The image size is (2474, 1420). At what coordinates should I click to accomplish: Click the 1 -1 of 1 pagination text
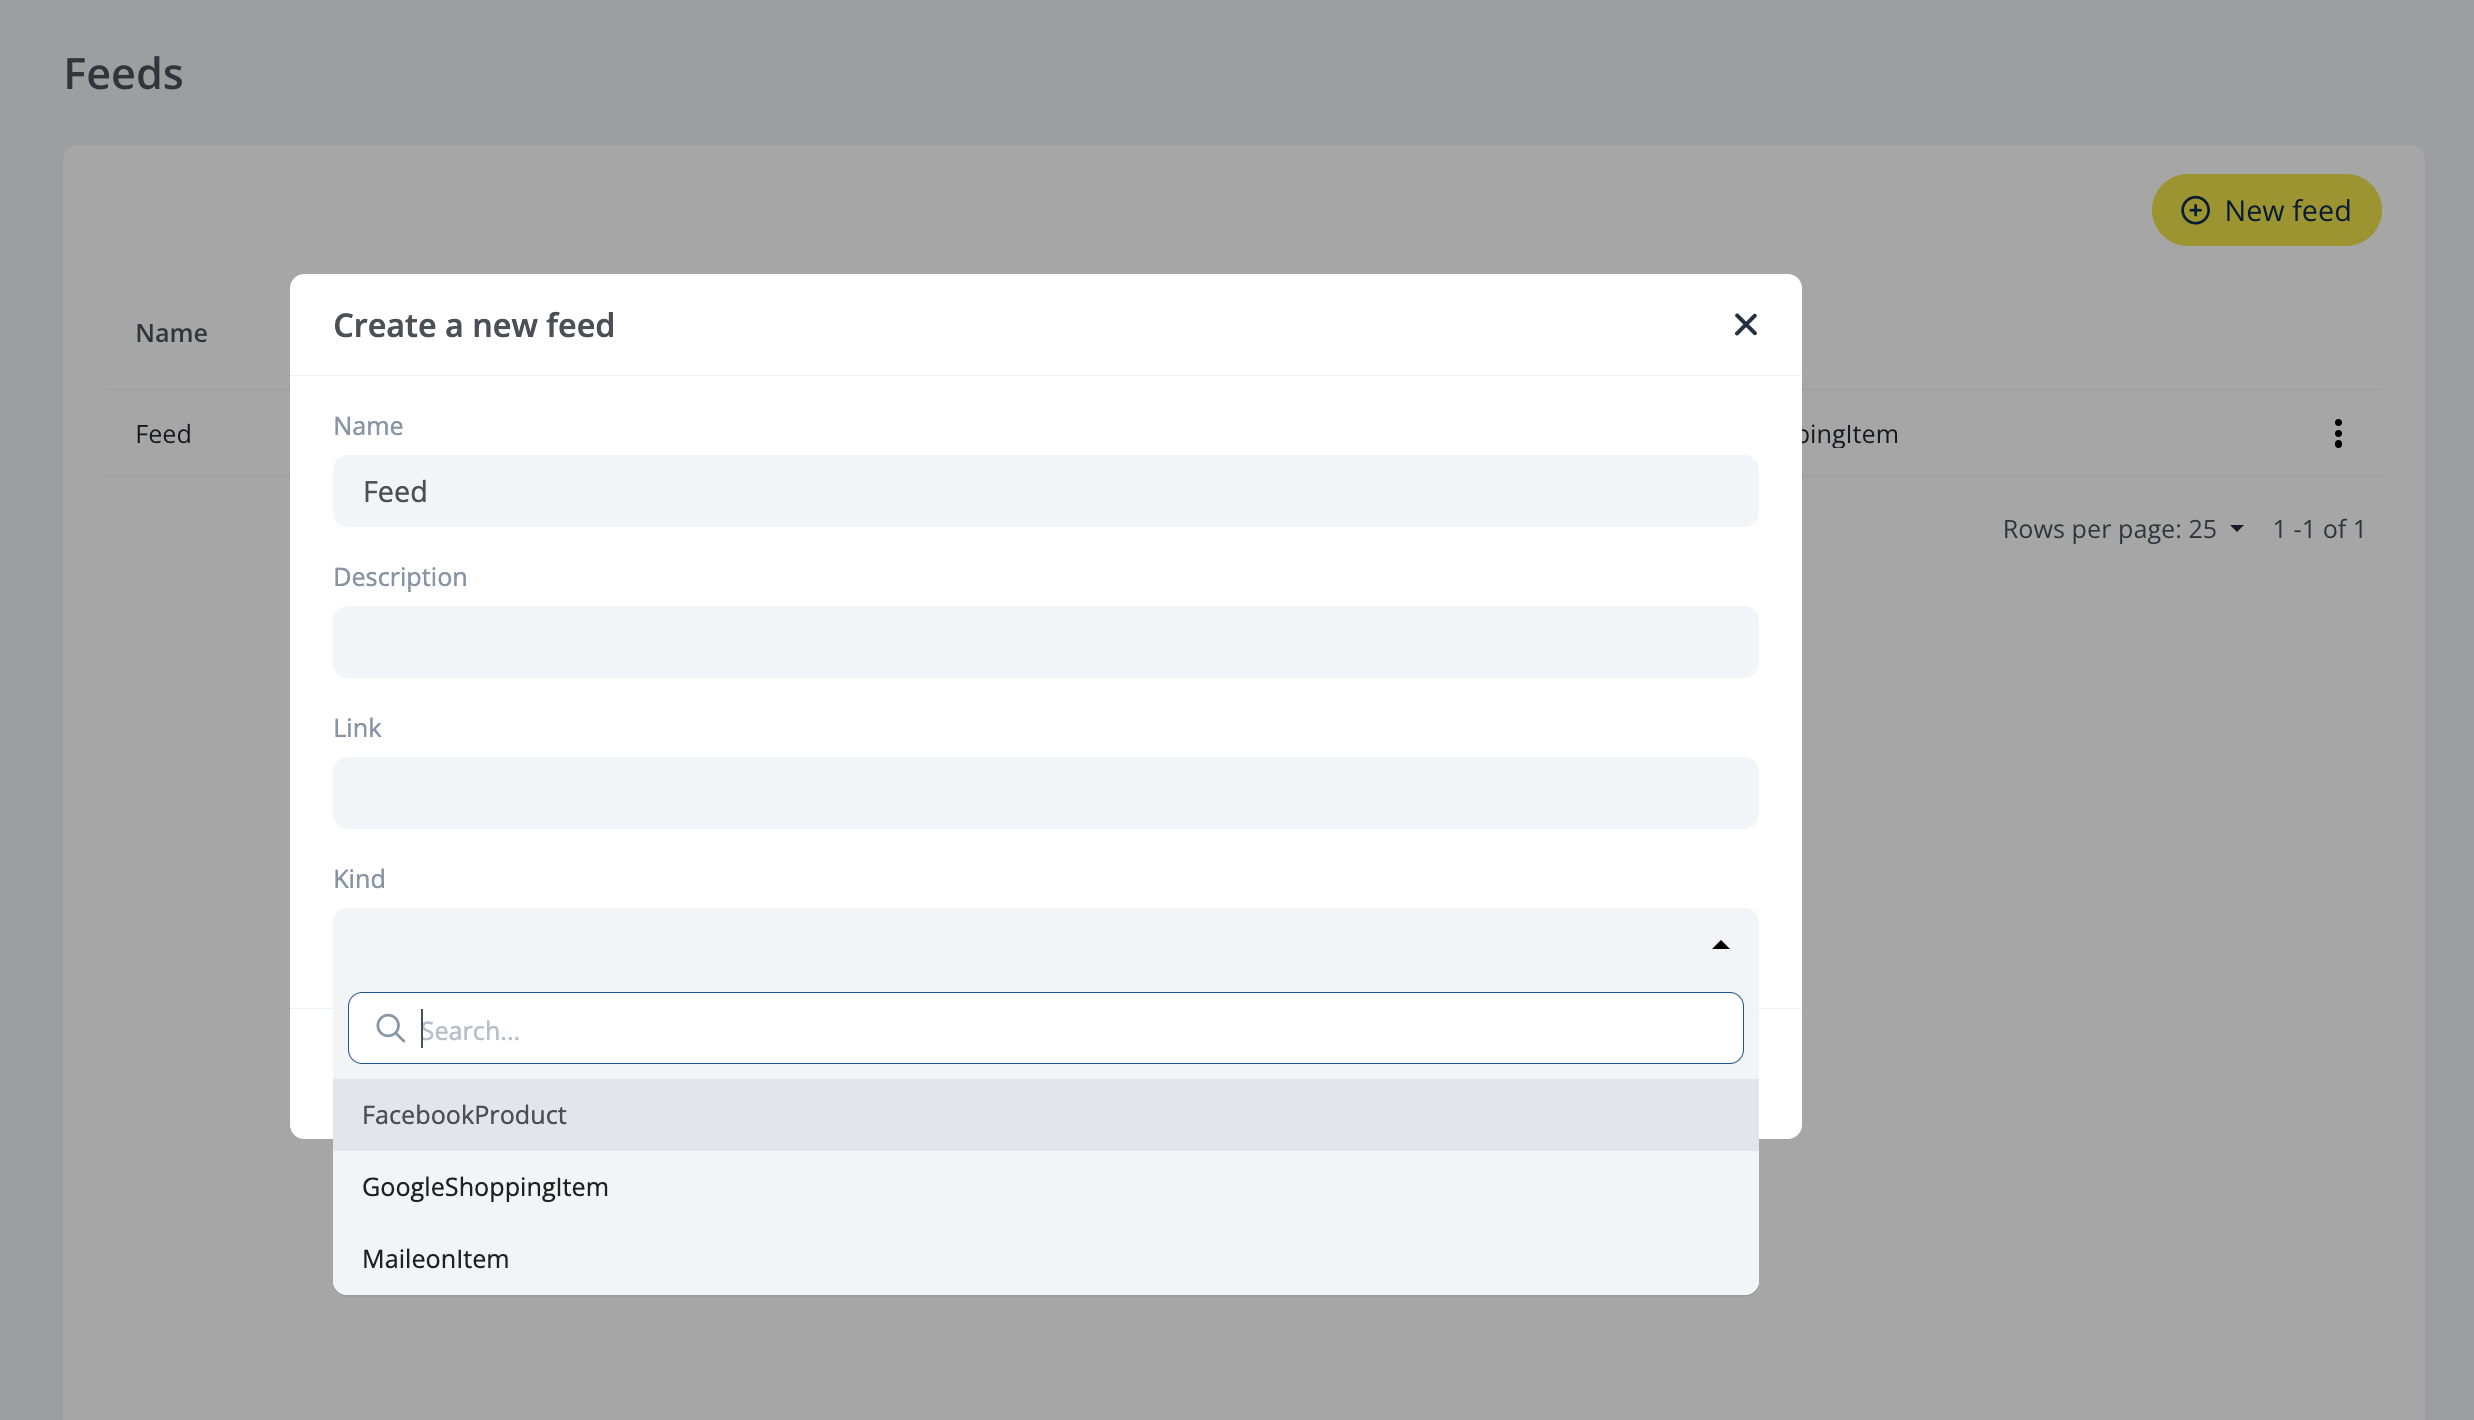(2319, 529)
